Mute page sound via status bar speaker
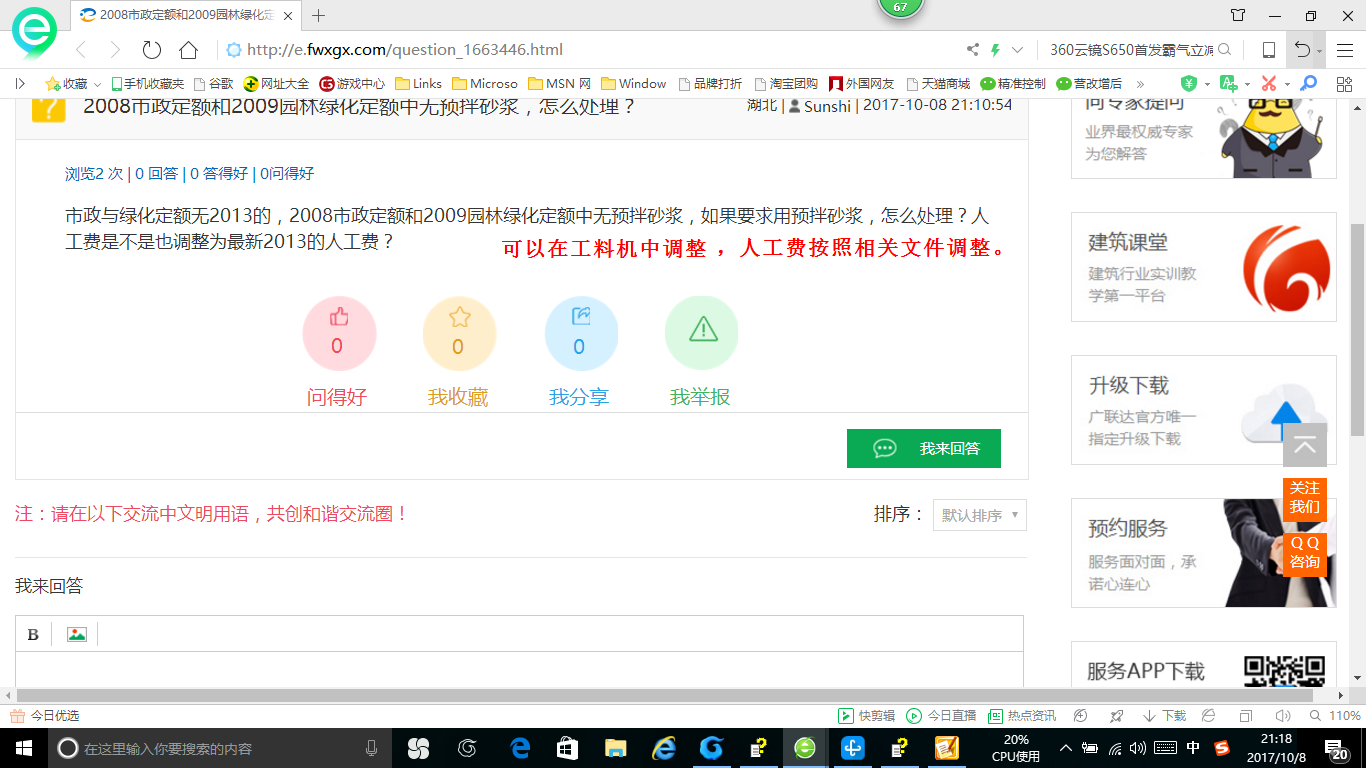 pos(1283,716)
